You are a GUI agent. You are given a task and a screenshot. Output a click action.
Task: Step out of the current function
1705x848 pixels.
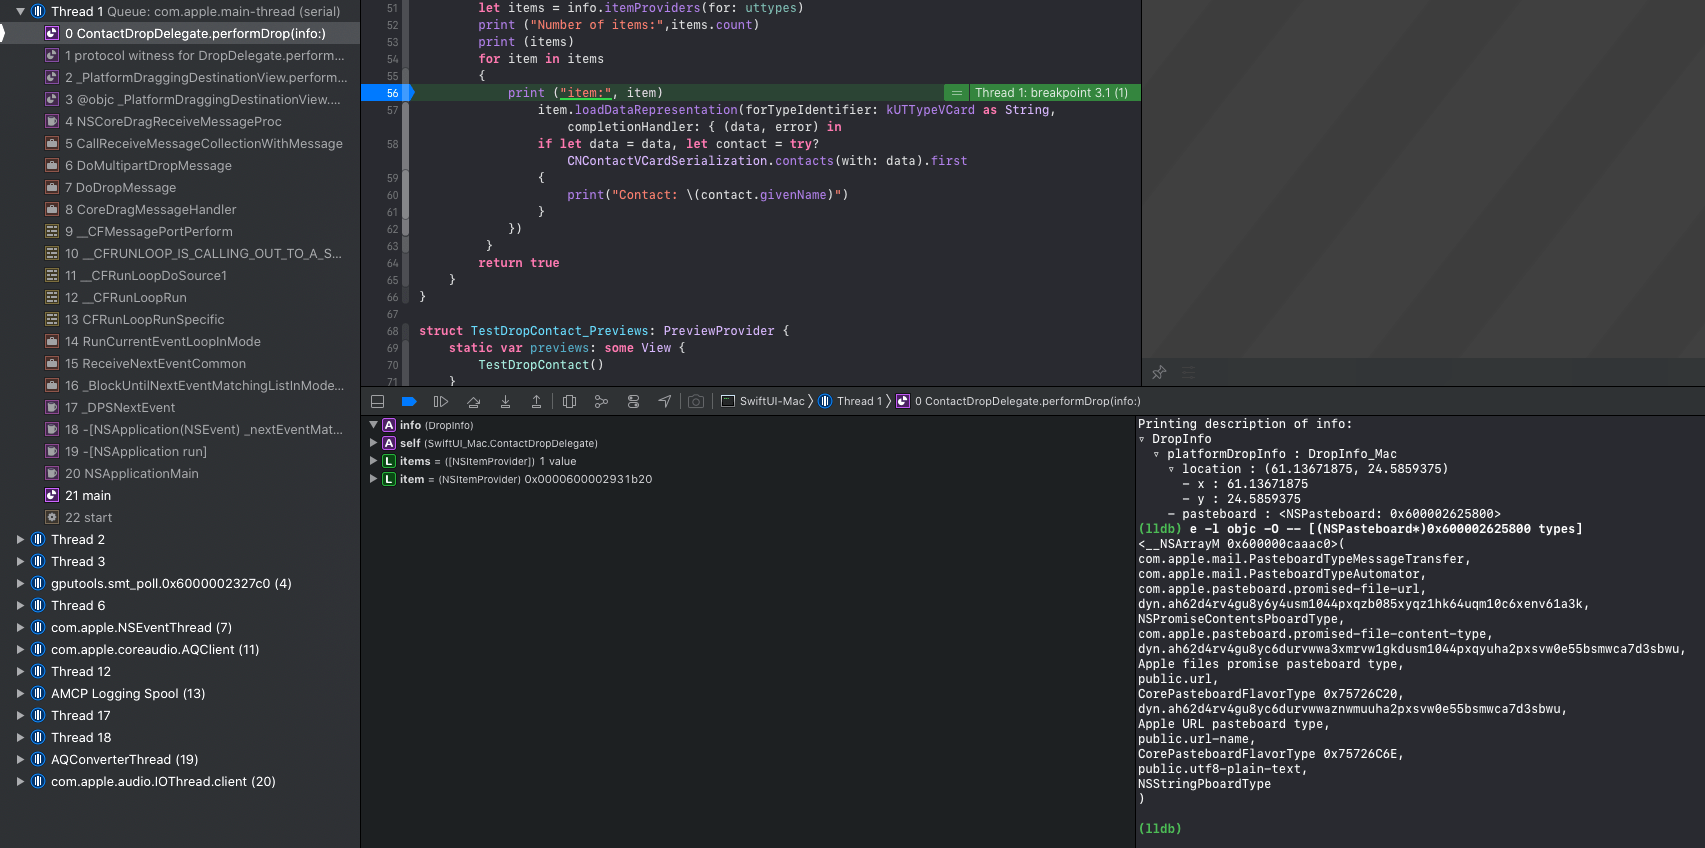click(536, 401)
